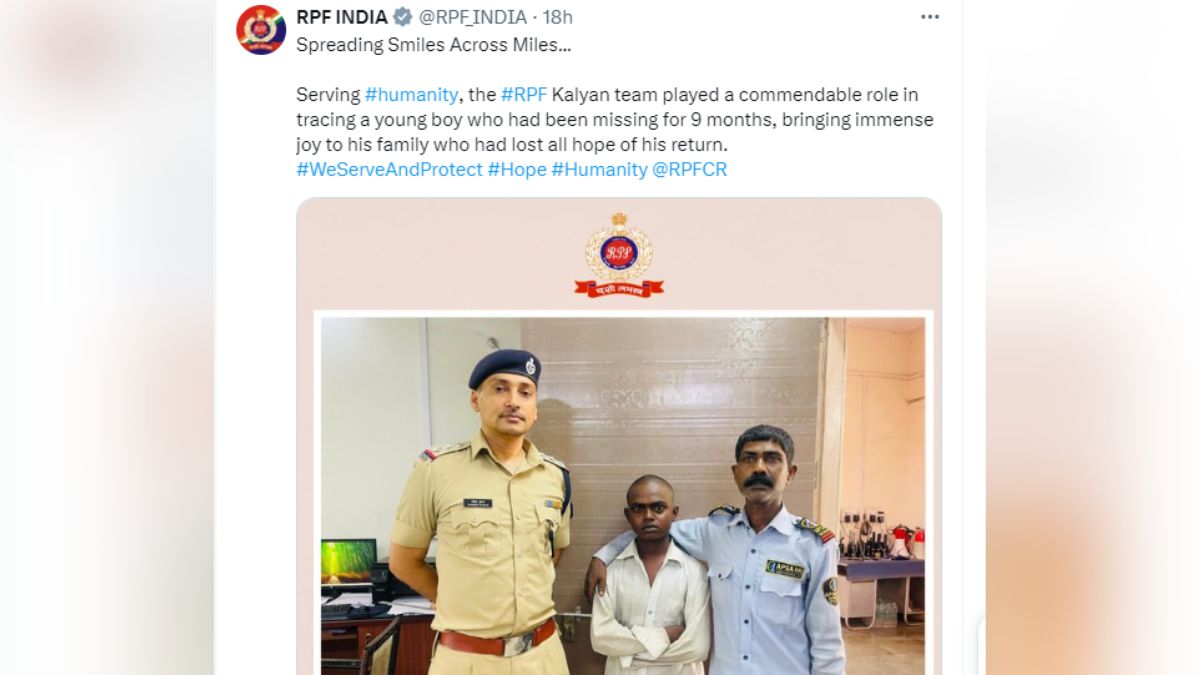Click the RPF emblem inside the attached image
1200x675 pixels.
619,256
